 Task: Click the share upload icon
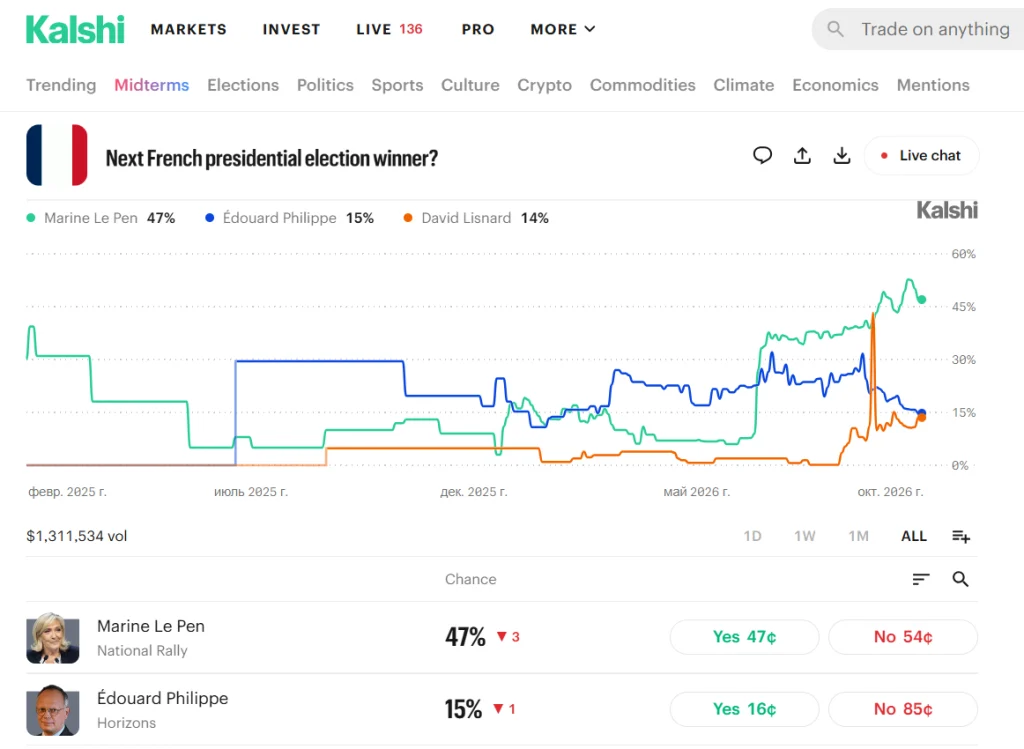coord(802,155)
